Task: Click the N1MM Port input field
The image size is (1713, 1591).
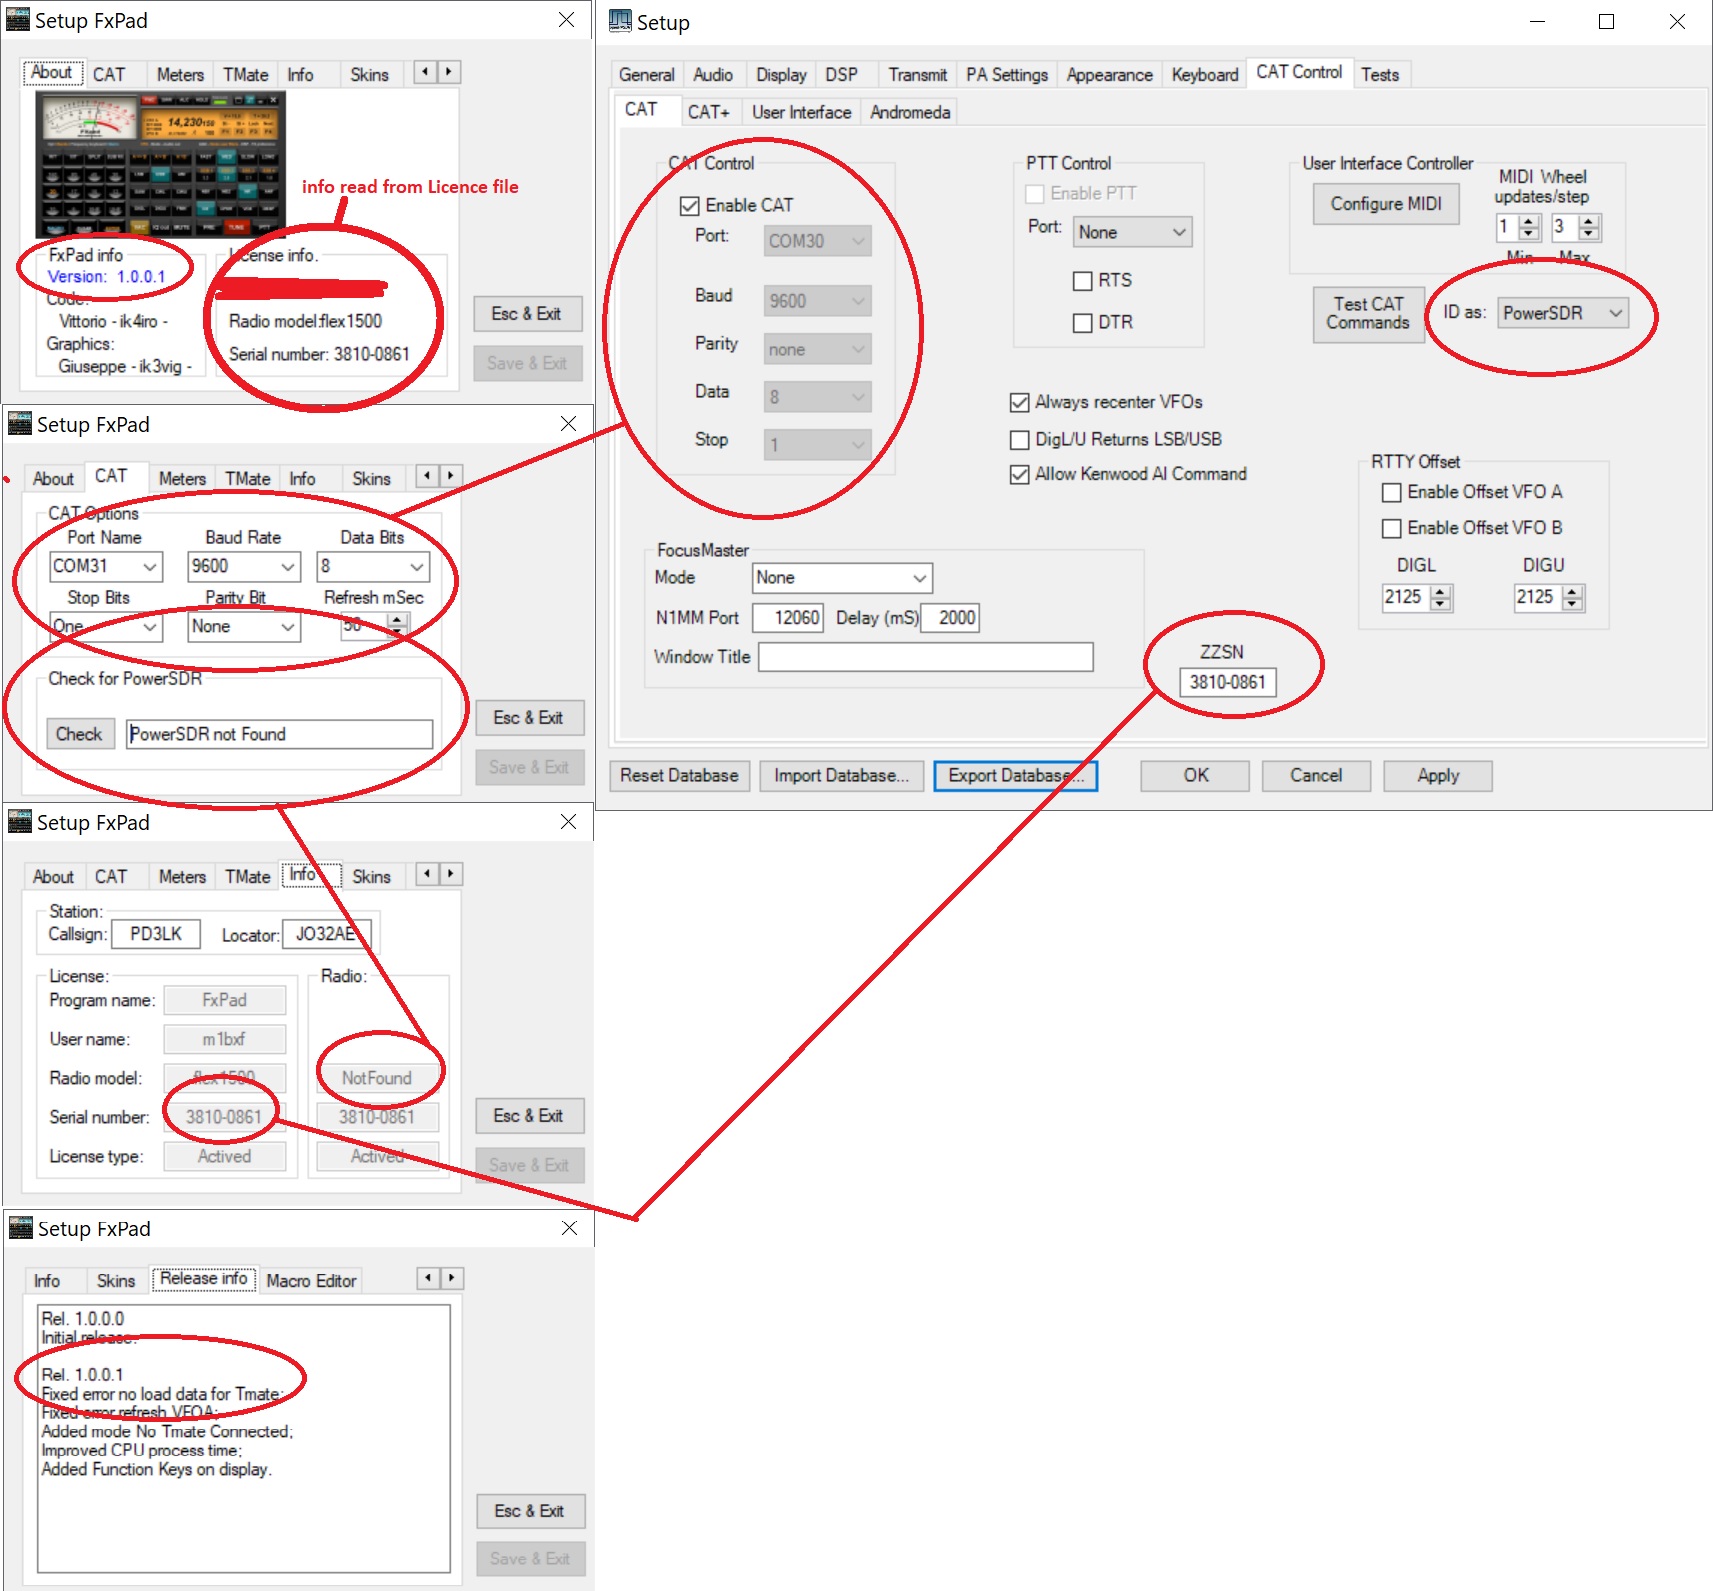Action: [787, 618]
